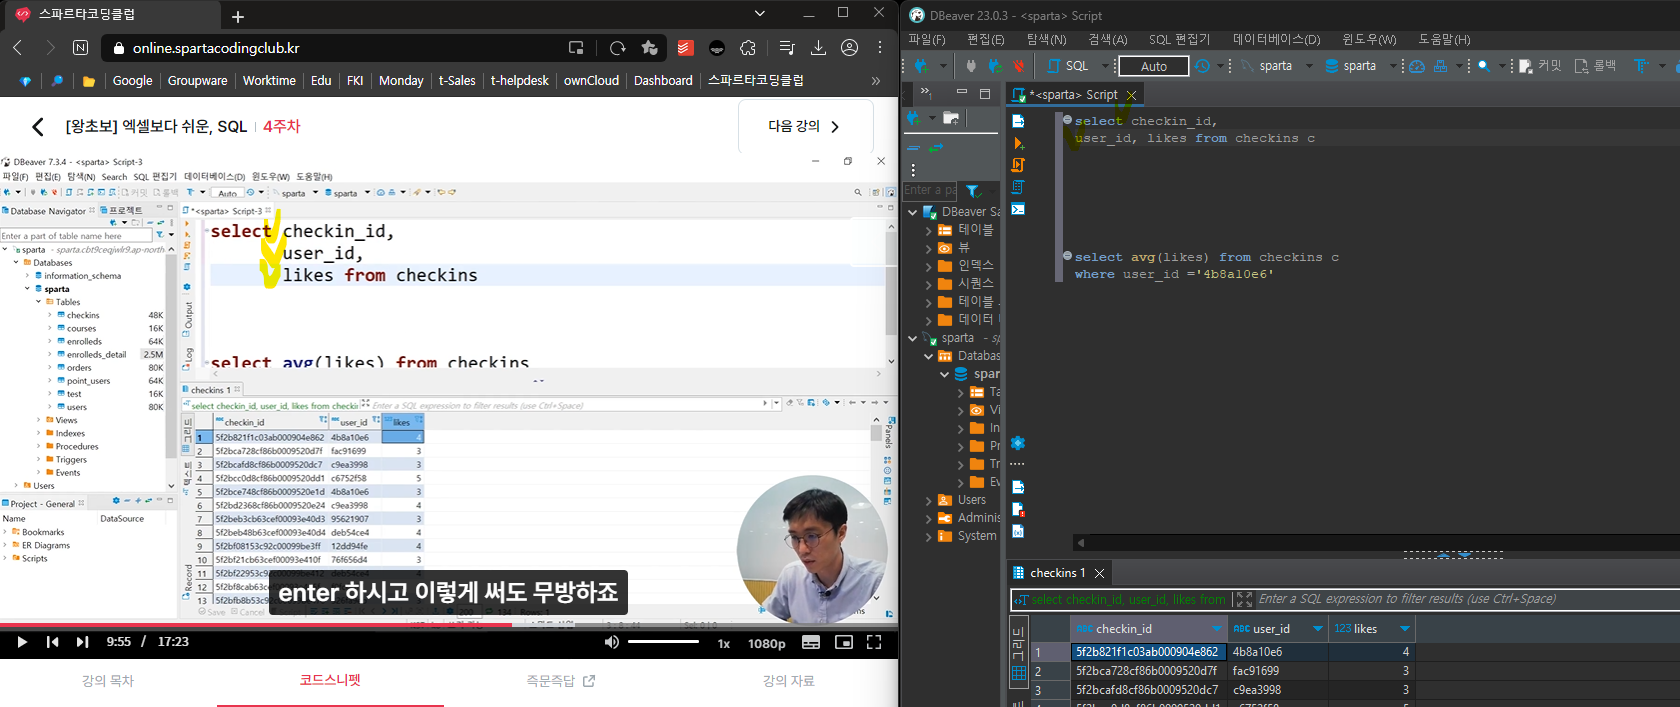Open DBeaver 편집(E) menu

tap(985, 39)
